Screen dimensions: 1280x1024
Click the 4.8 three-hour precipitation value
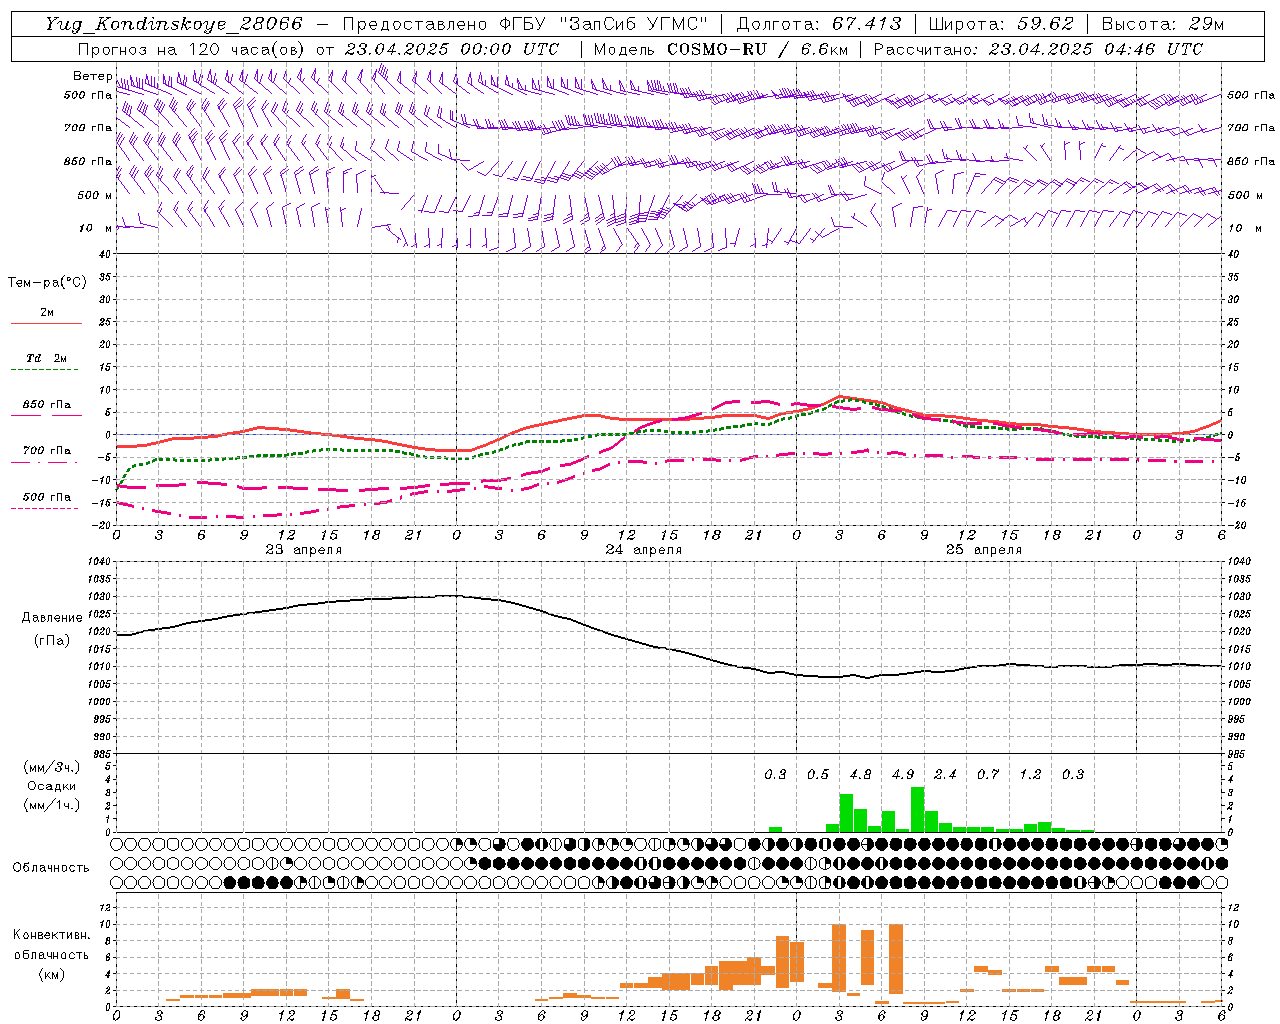860,774
